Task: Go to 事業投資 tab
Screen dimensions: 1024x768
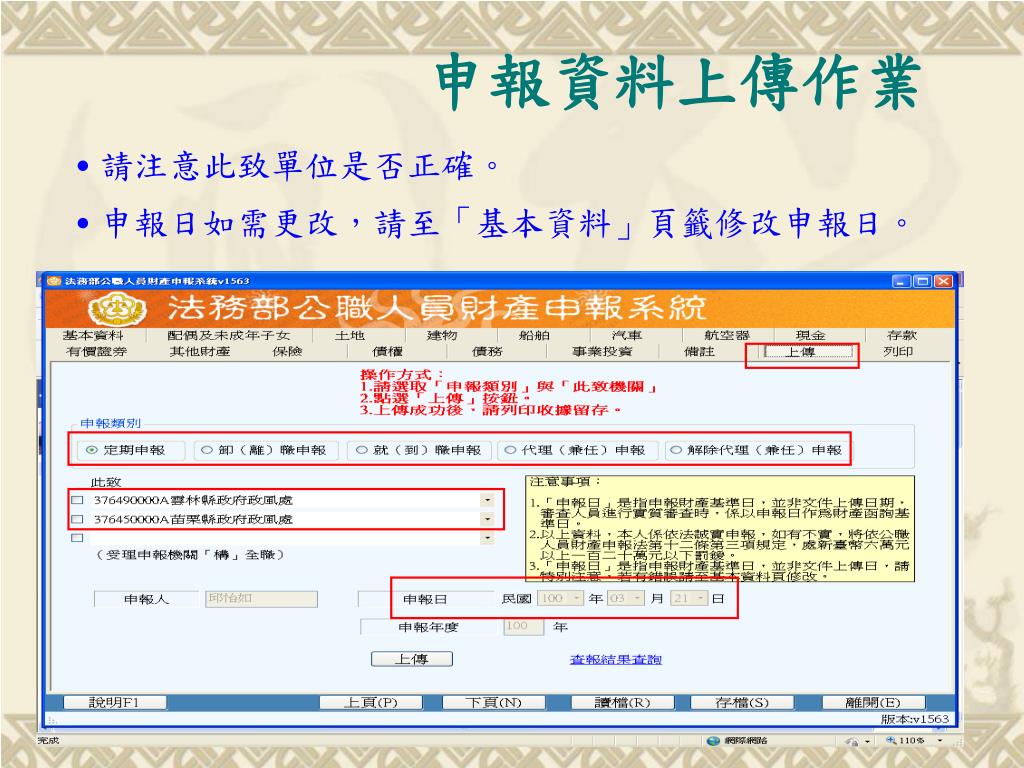Action: coord(602,351)
